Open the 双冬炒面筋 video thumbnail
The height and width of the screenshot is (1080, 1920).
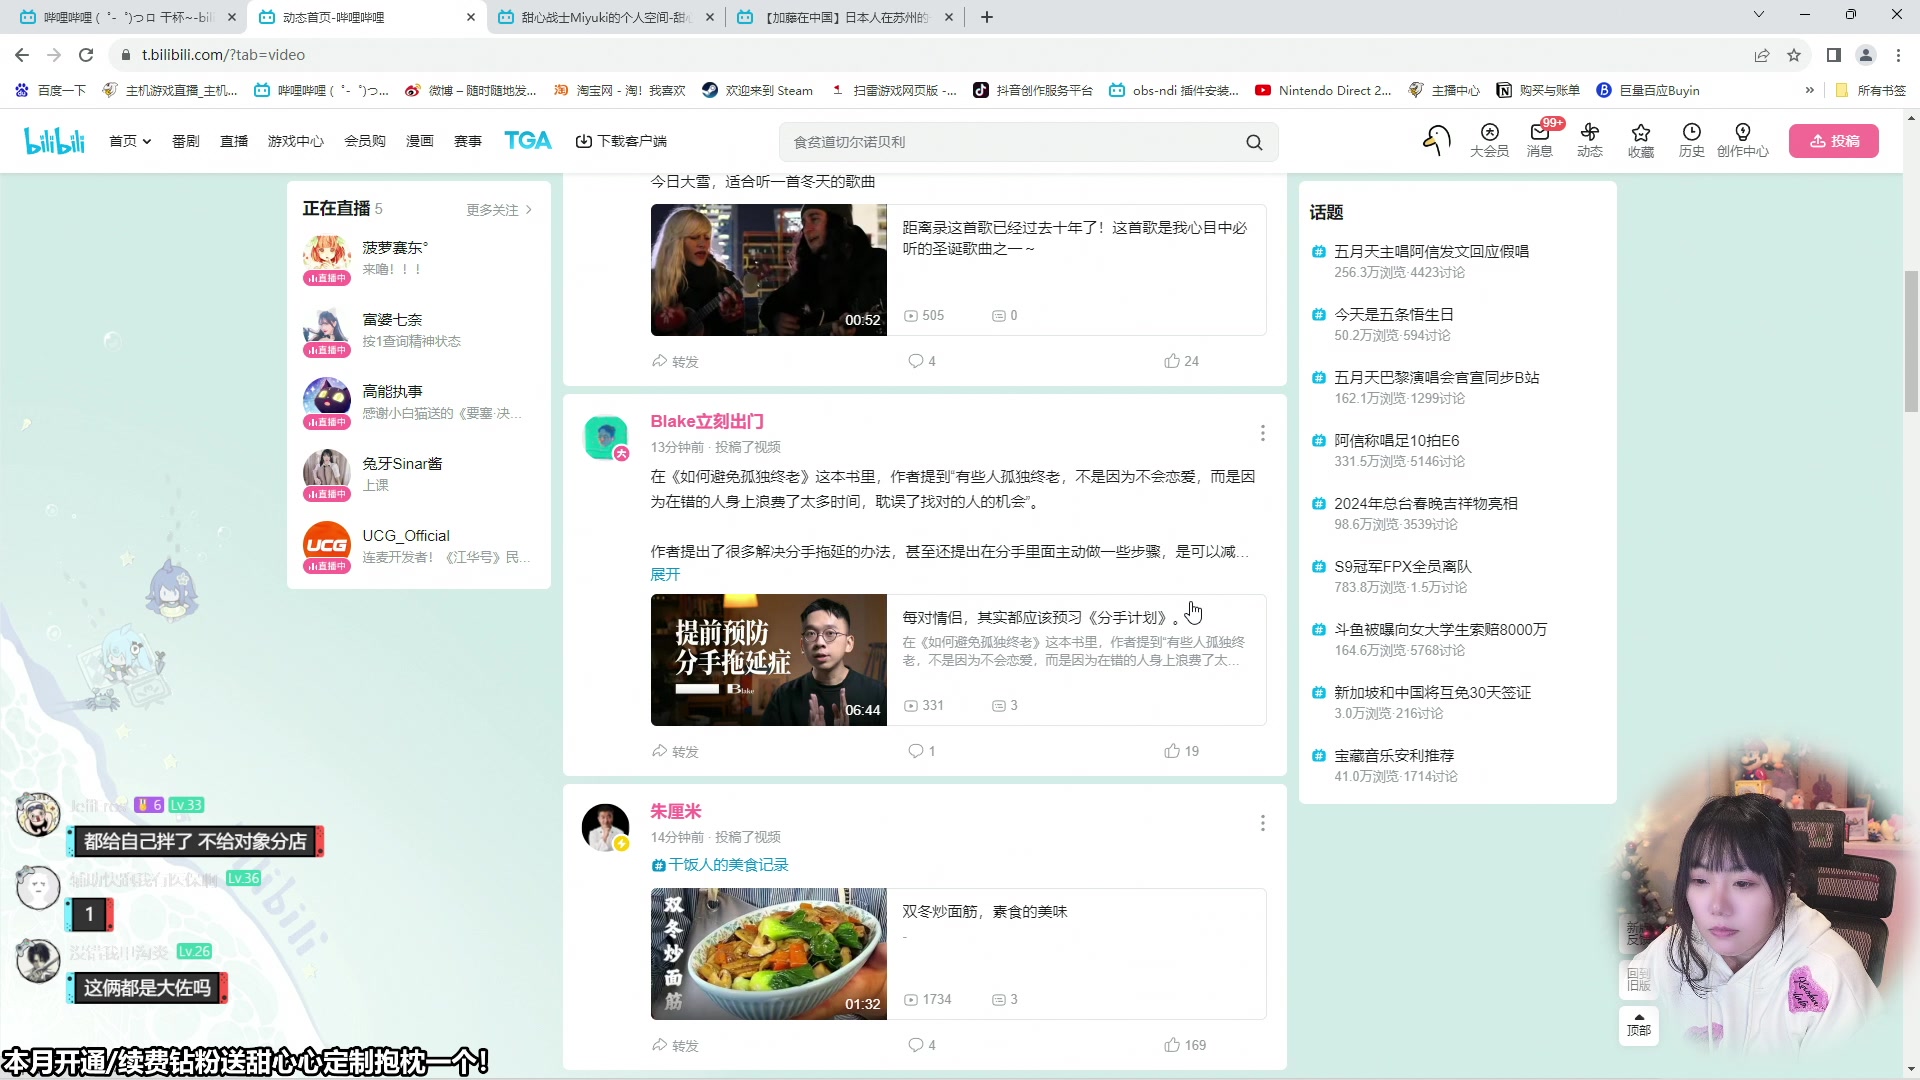tap(768, 953)
